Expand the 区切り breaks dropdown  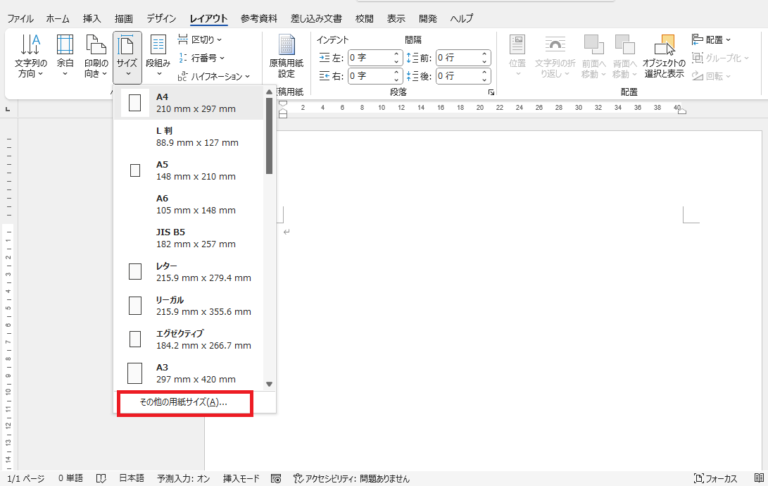(200, 40)
